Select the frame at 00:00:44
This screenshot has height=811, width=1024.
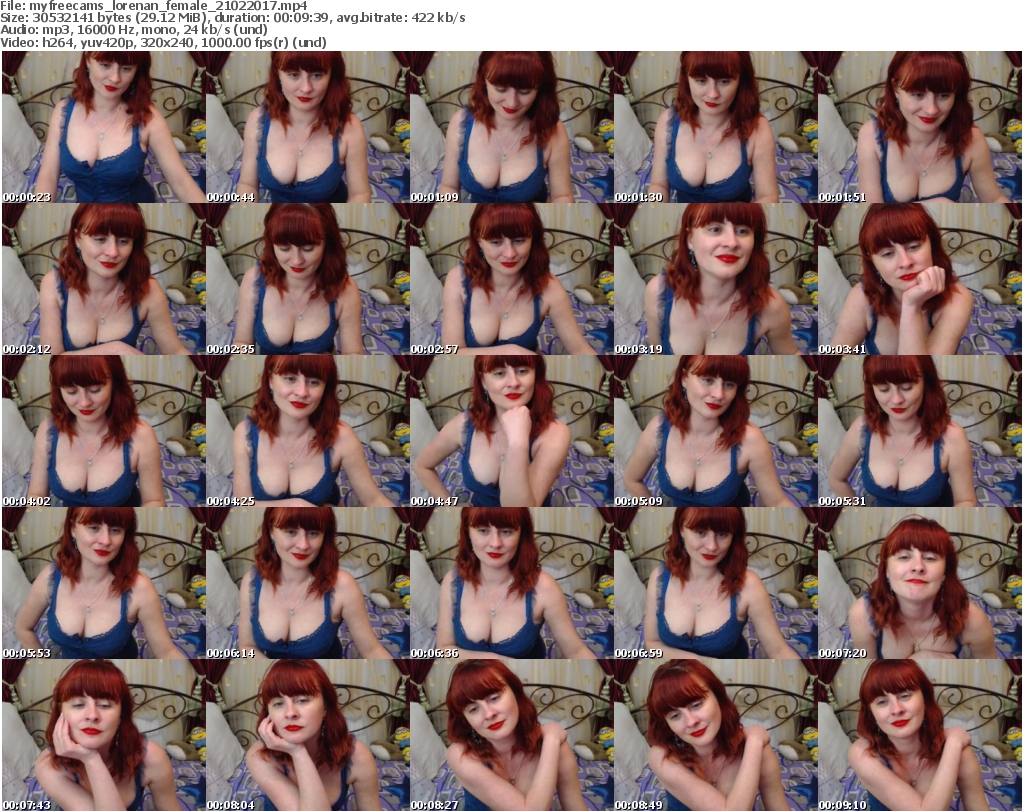coord(308,127)
